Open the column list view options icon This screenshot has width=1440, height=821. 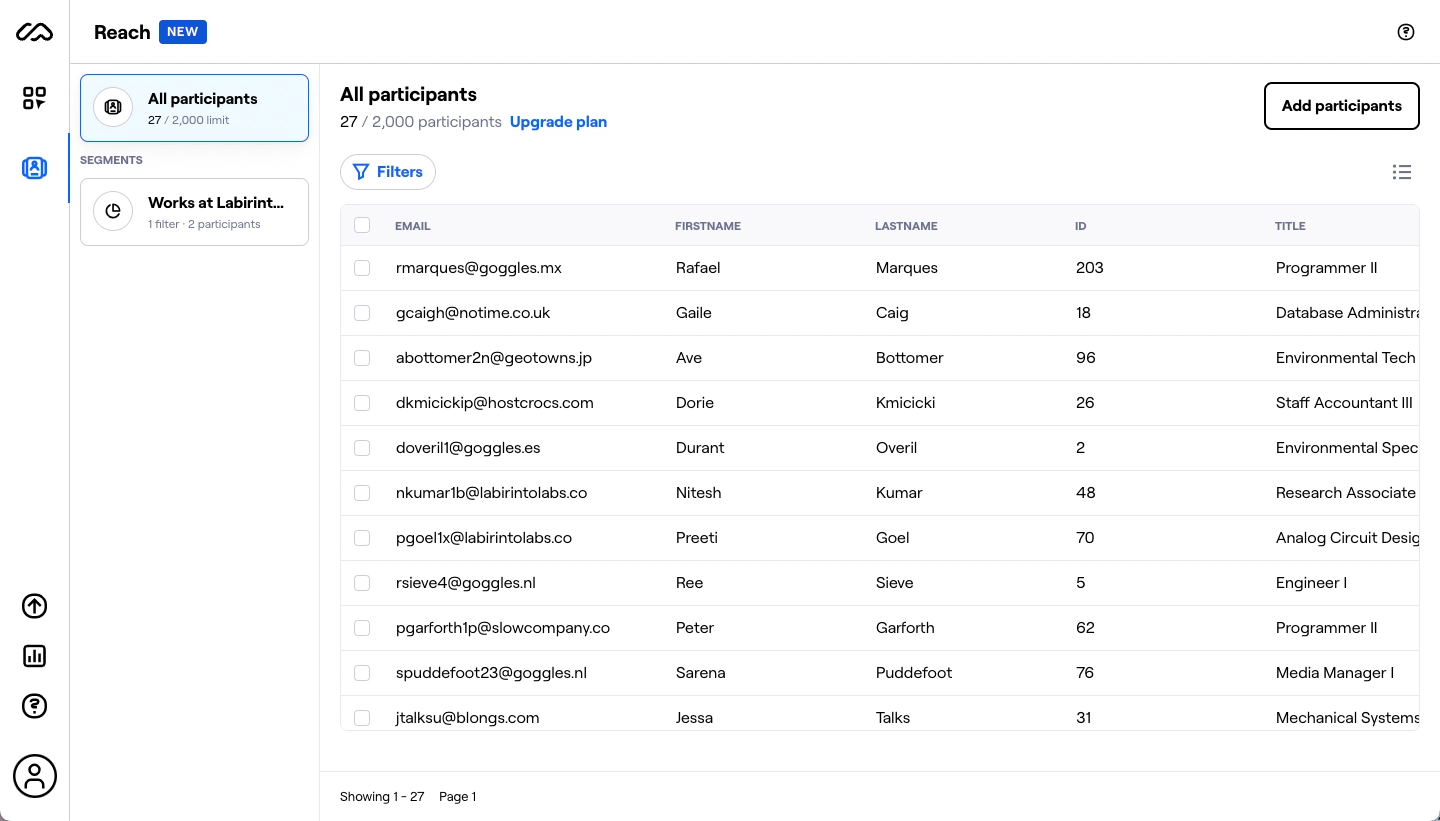point(1402,172)
